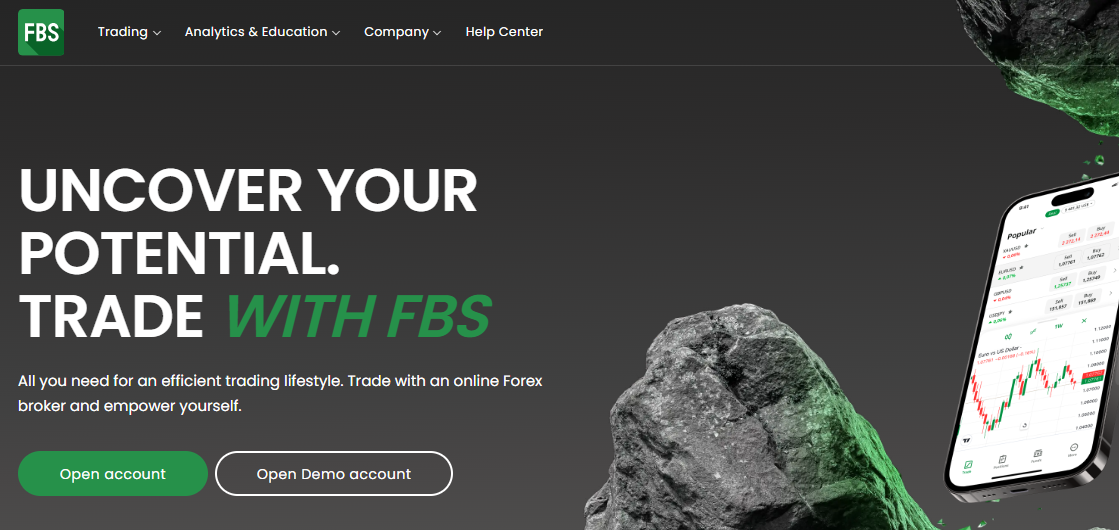This screenshot has width=1119, height=530.
Task: Expand the Analytics & Education chevron arrow
Action: click(335, 33)
